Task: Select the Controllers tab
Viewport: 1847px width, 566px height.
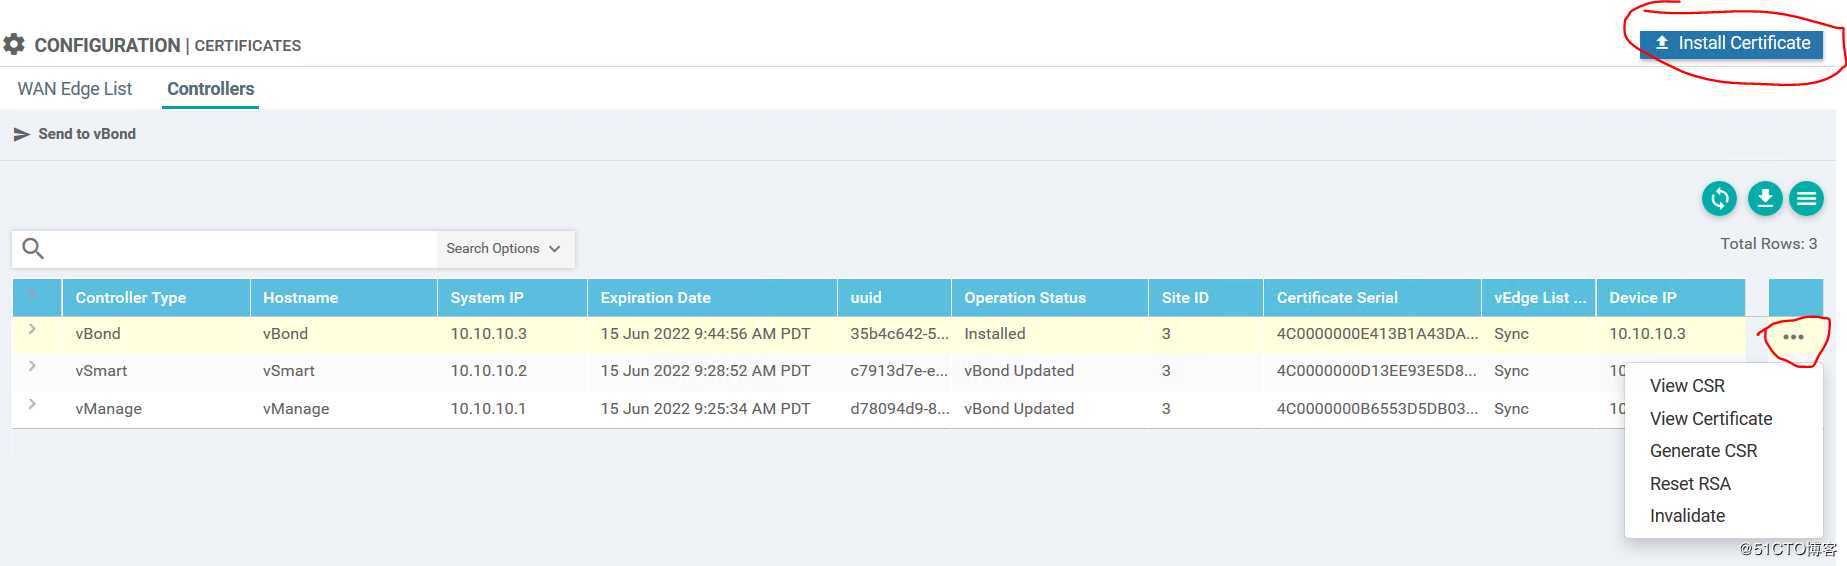Action: [211, 89]
